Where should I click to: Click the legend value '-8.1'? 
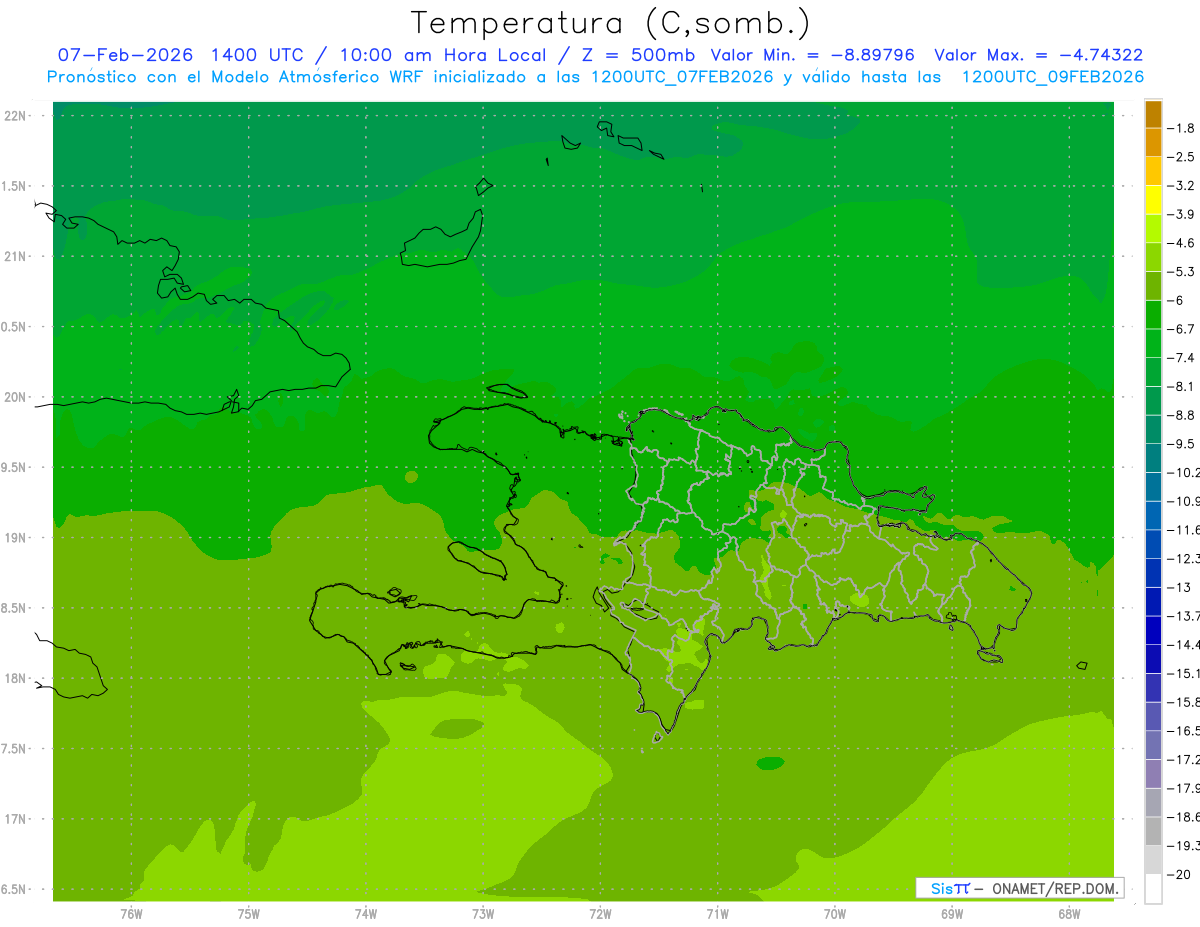[x=1182, y=386]
